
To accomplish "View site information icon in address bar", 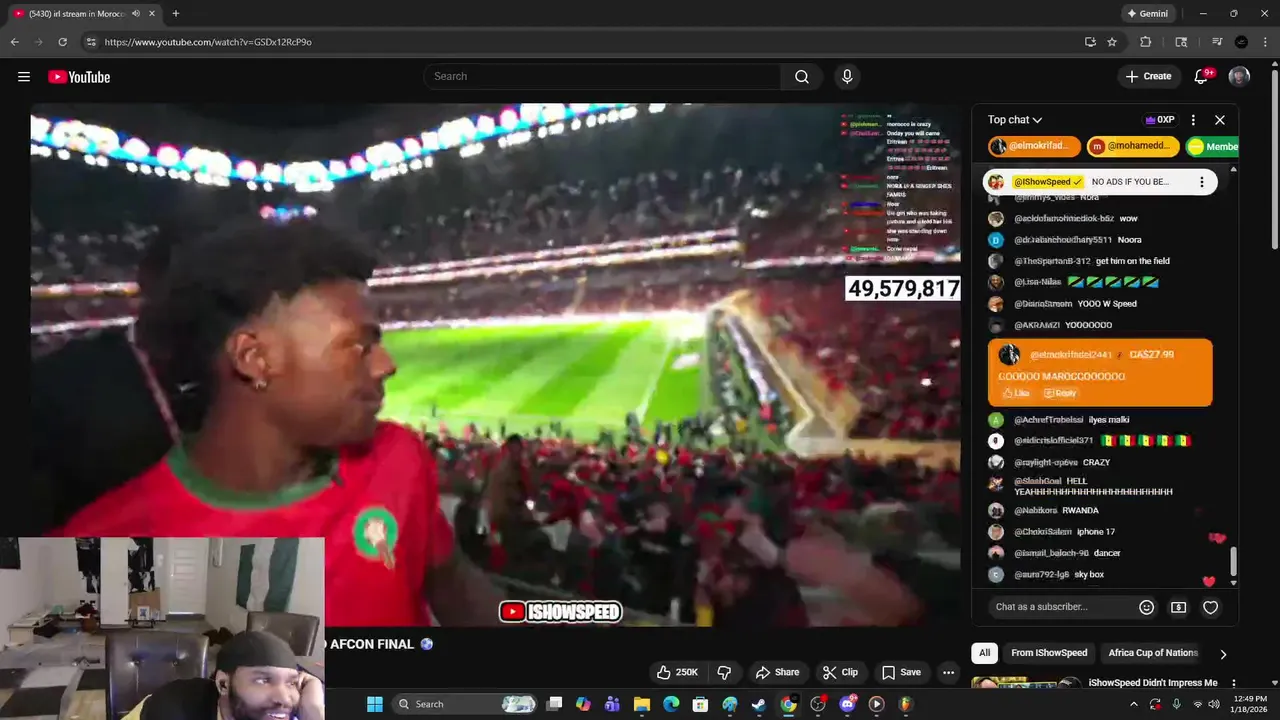I will tap(91, 42).
